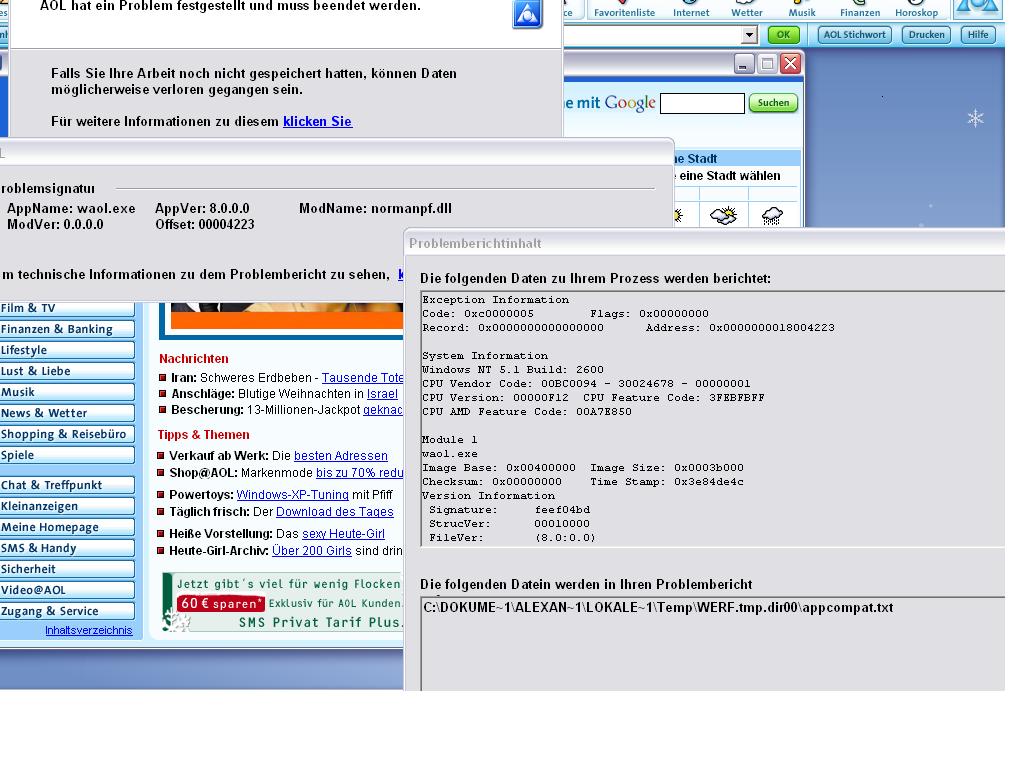
Task: Open the 'sexy Heute-Girl' link
Action: [x=343, y=534]
